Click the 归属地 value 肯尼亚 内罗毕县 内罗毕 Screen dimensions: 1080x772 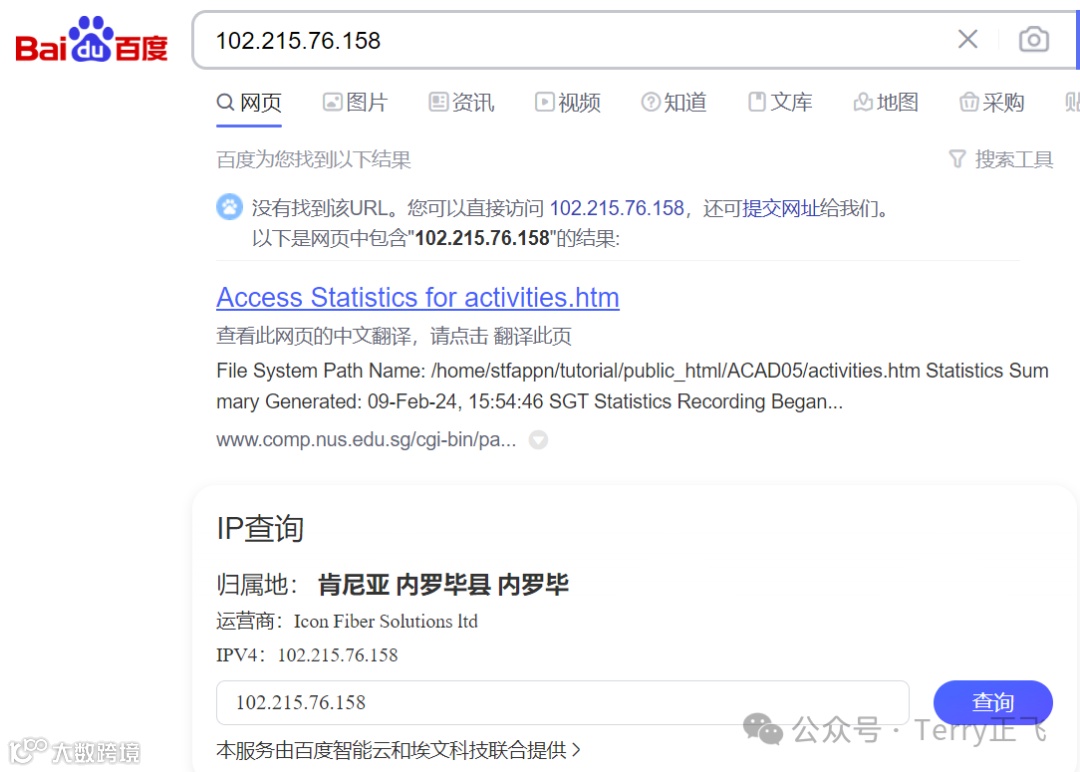click(443, 585)
